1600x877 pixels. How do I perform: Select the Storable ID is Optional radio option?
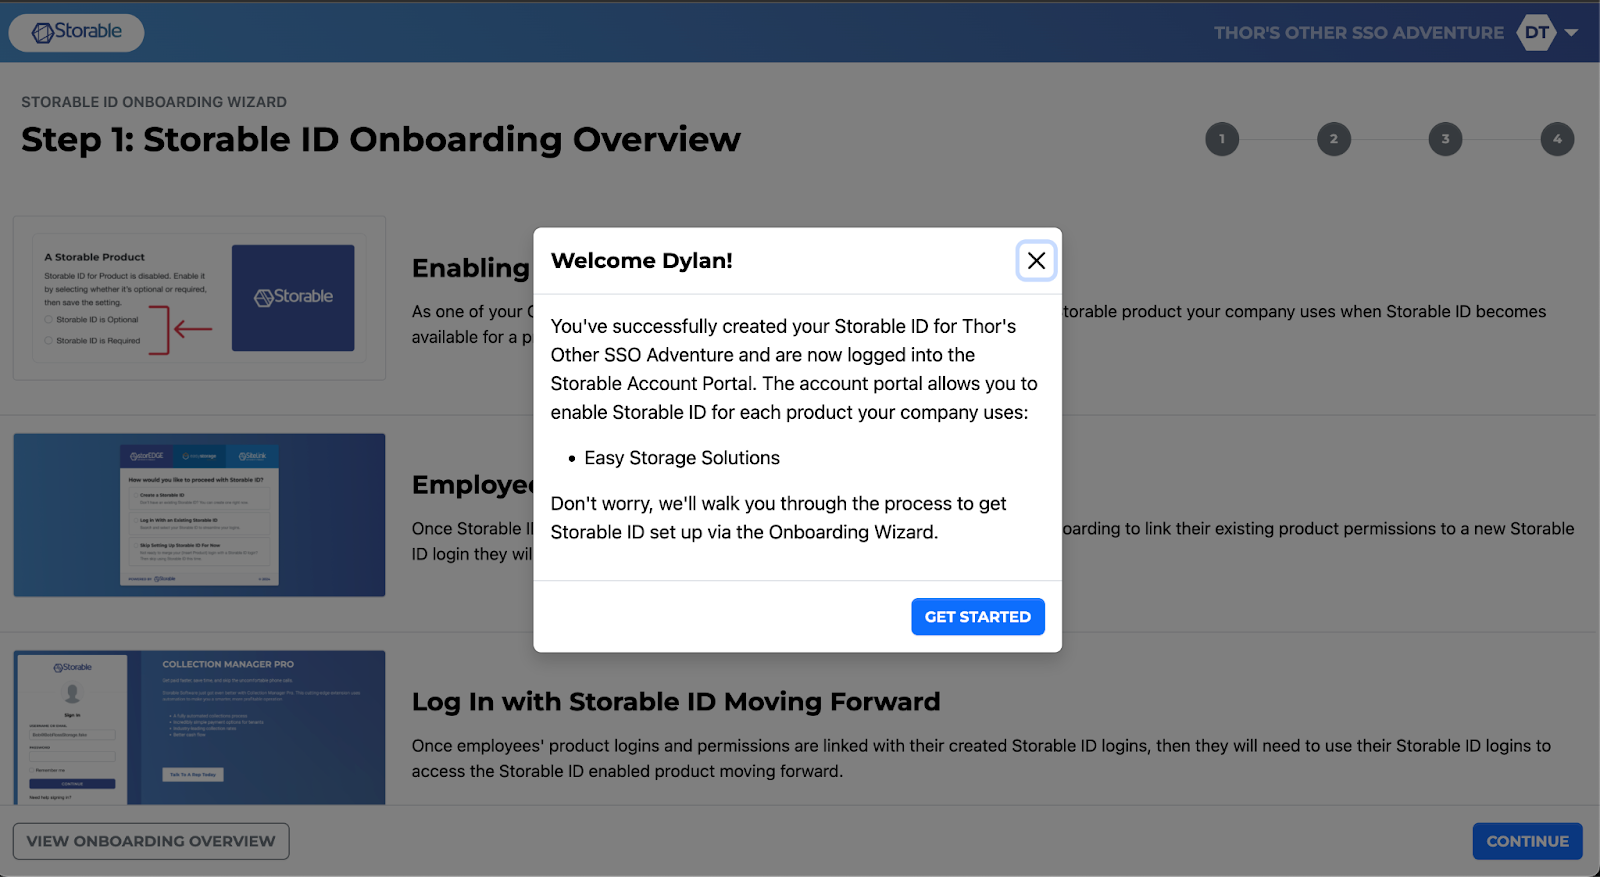49,320
